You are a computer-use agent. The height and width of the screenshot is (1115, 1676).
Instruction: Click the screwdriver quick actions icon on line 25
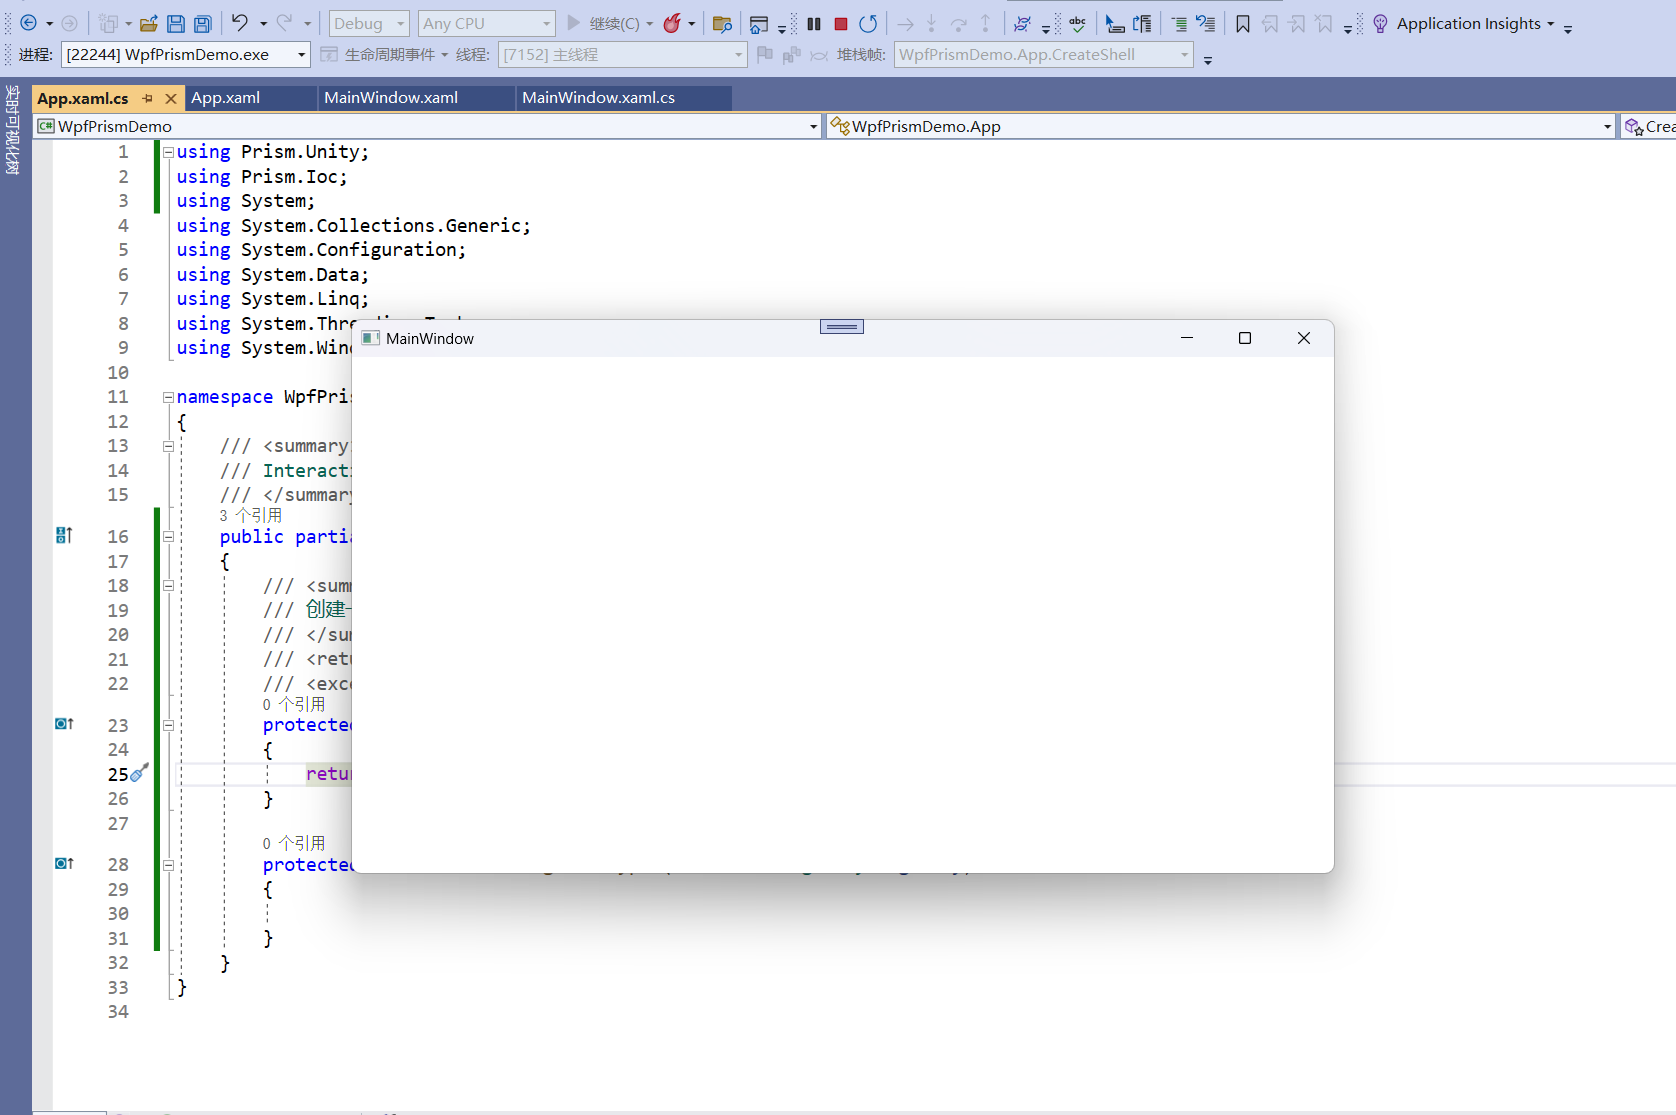140,772
